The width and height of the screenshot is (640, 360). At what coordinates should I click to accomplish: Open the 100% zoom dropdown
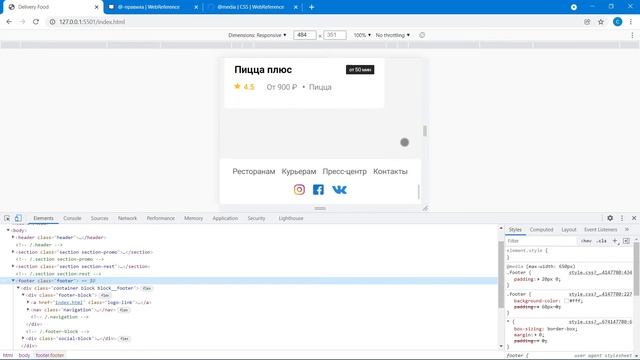coord(362,35)
